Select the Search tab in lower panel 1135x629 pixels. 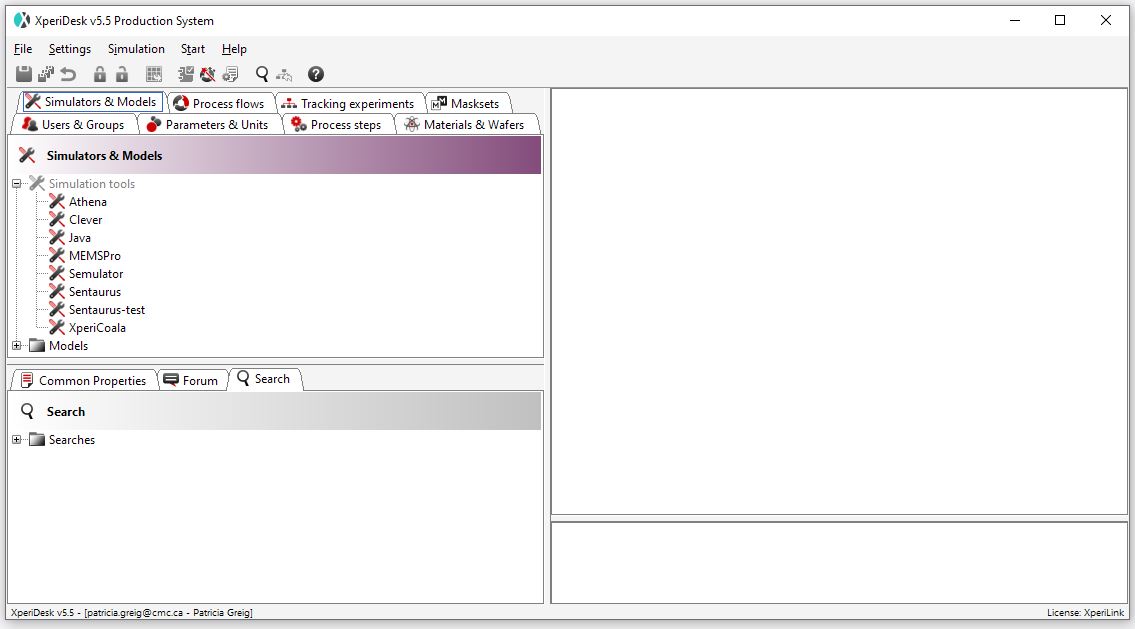point(264,379)
